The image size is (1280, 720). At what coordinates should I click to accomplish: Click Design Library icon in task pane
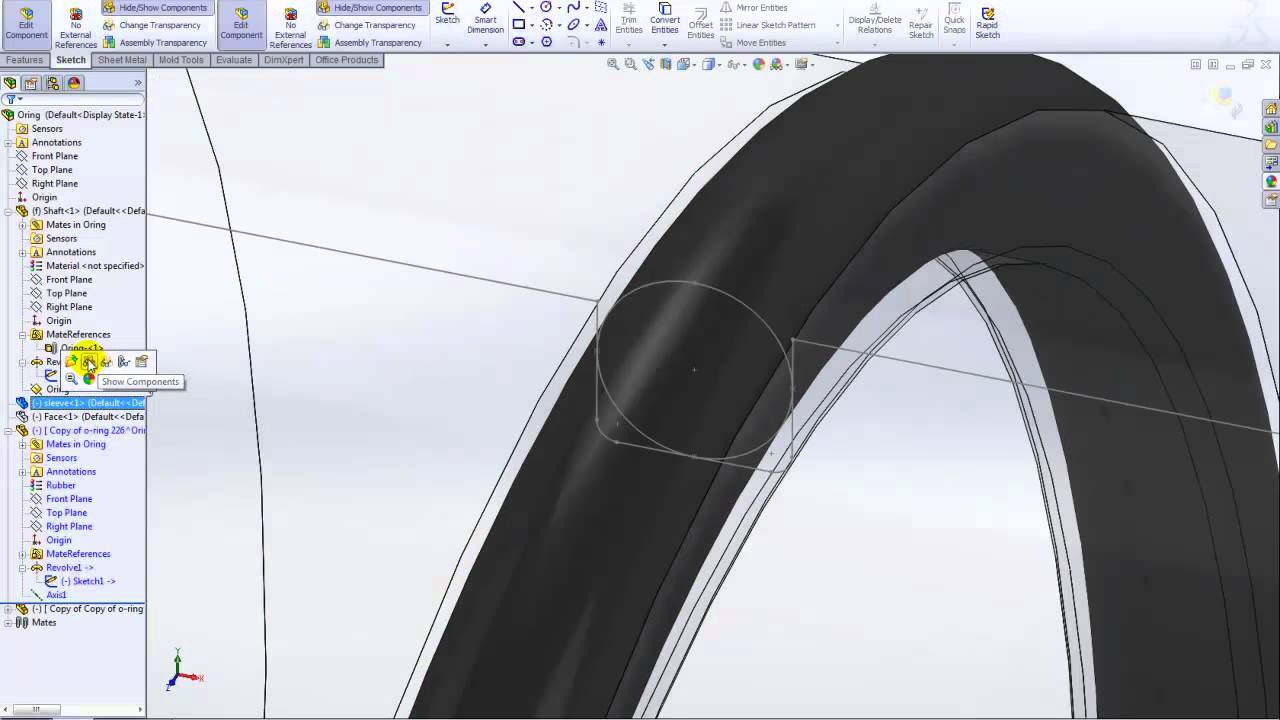(x=1271, y=127)
